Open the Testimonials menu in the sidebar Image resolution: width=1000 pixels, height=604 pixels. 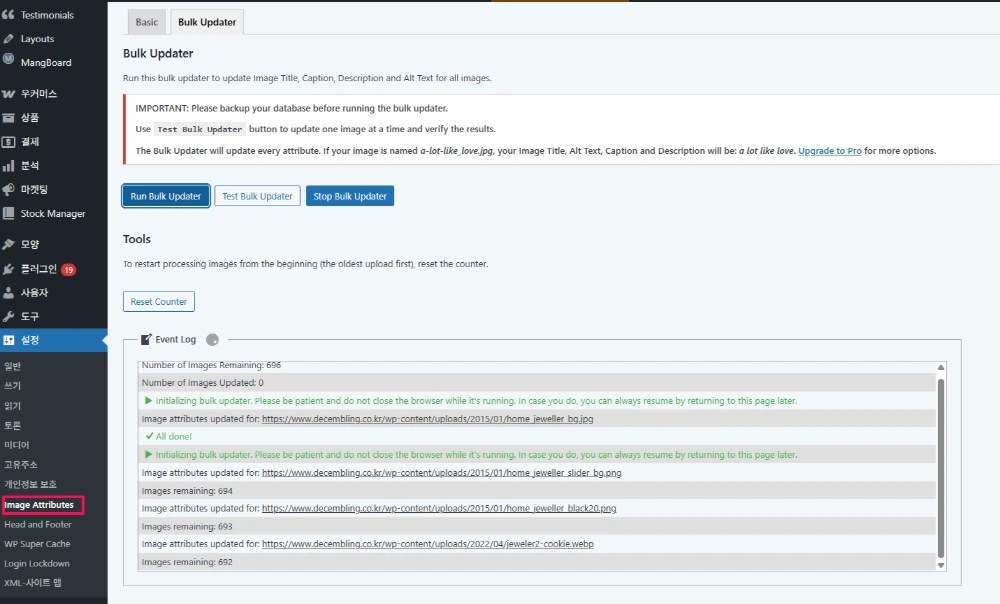click(x=45, y=14)
